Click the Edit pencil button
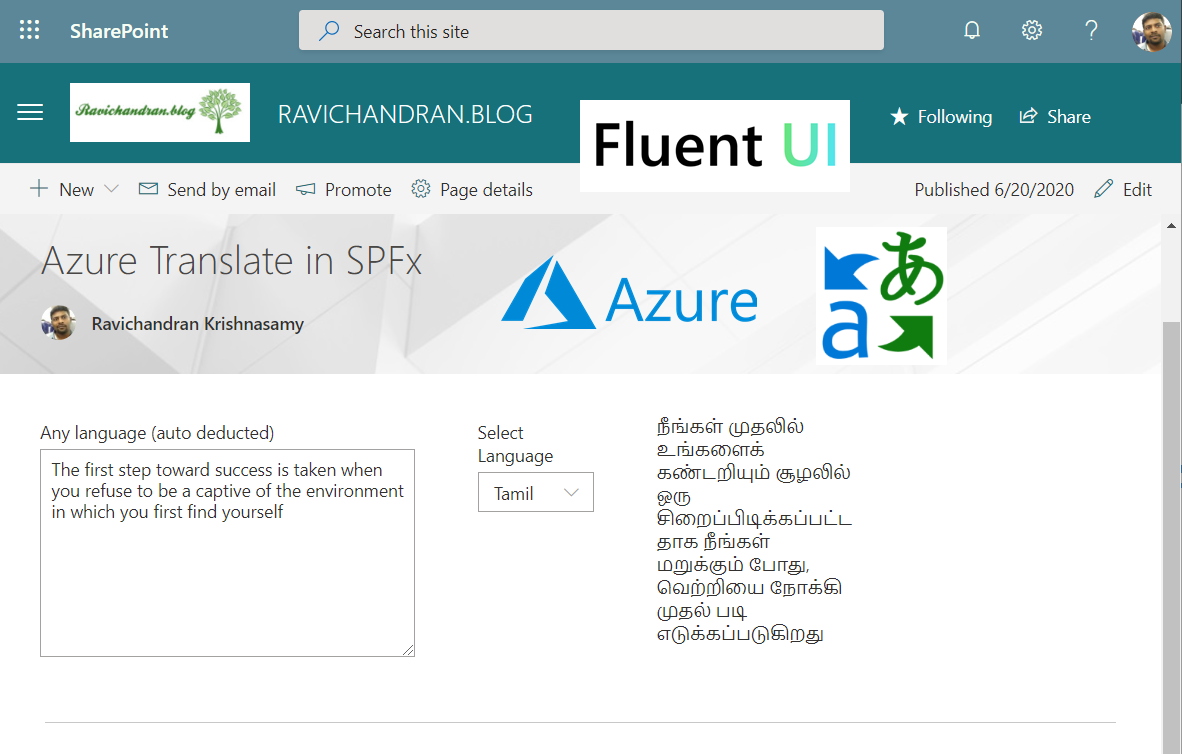This screenshot has height=754, width=1182. [x=1123, y=189]
